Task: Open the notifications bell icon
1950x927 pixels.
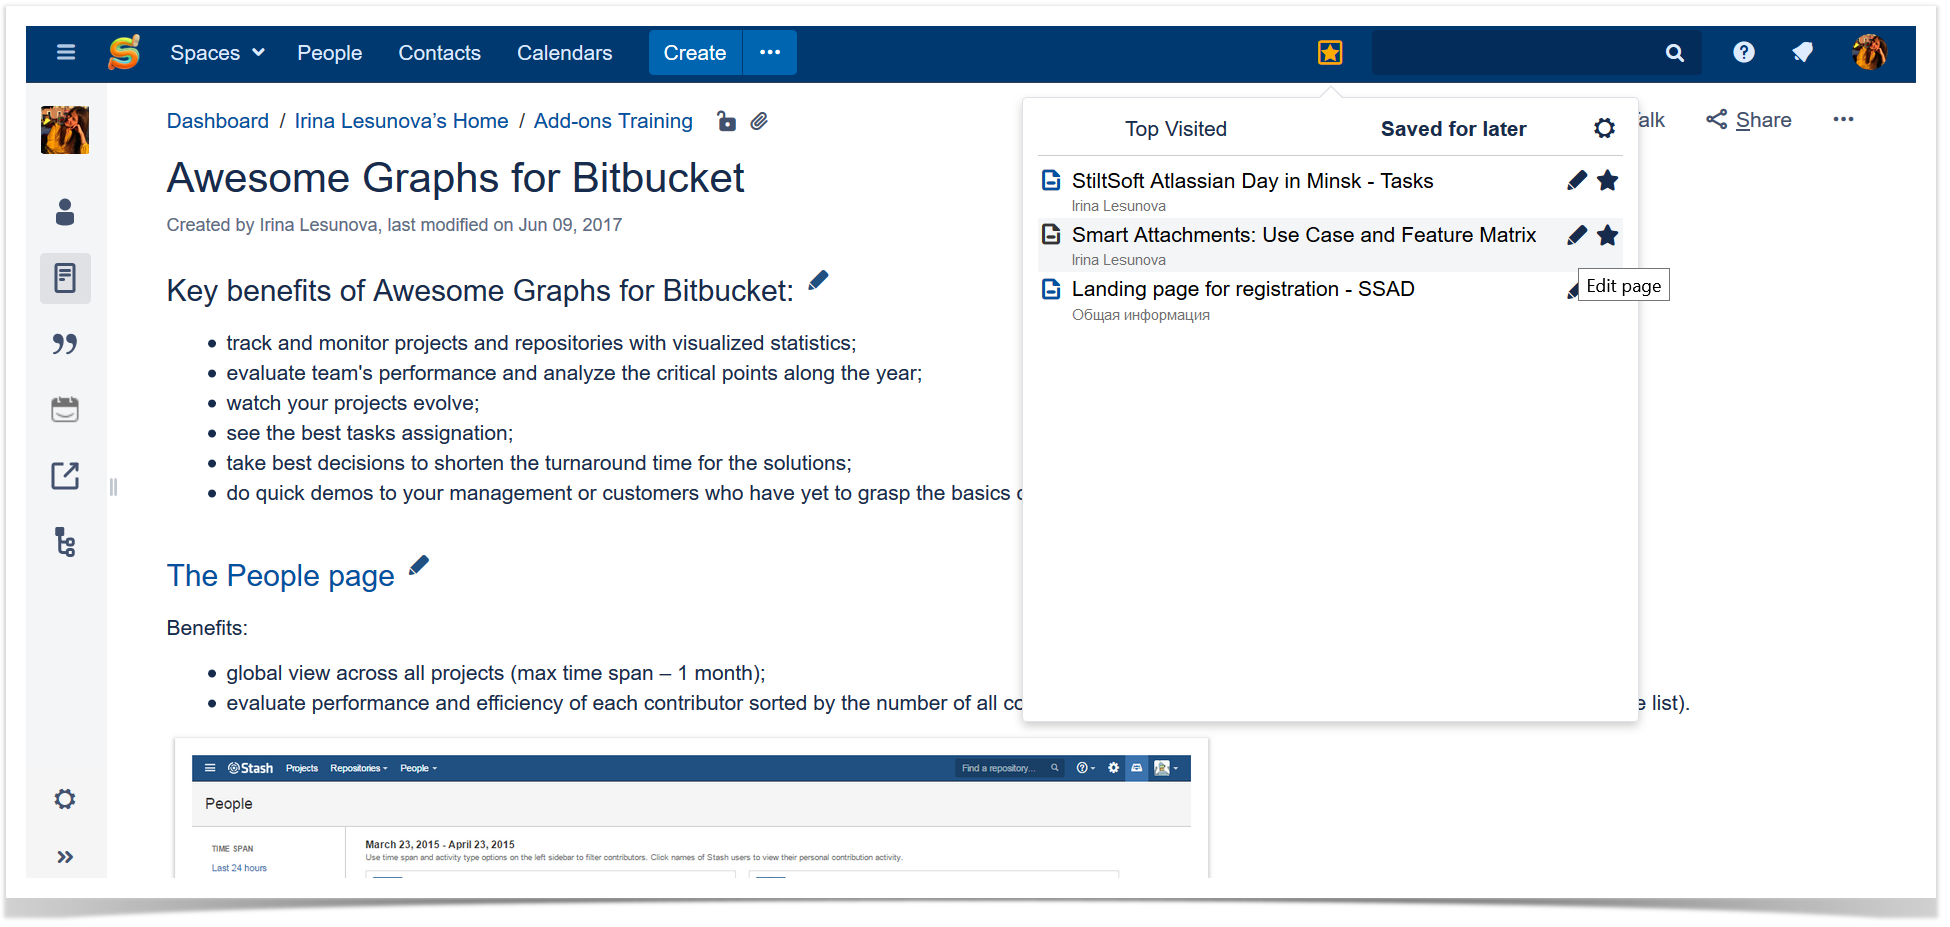Action: coord(1803,52)
